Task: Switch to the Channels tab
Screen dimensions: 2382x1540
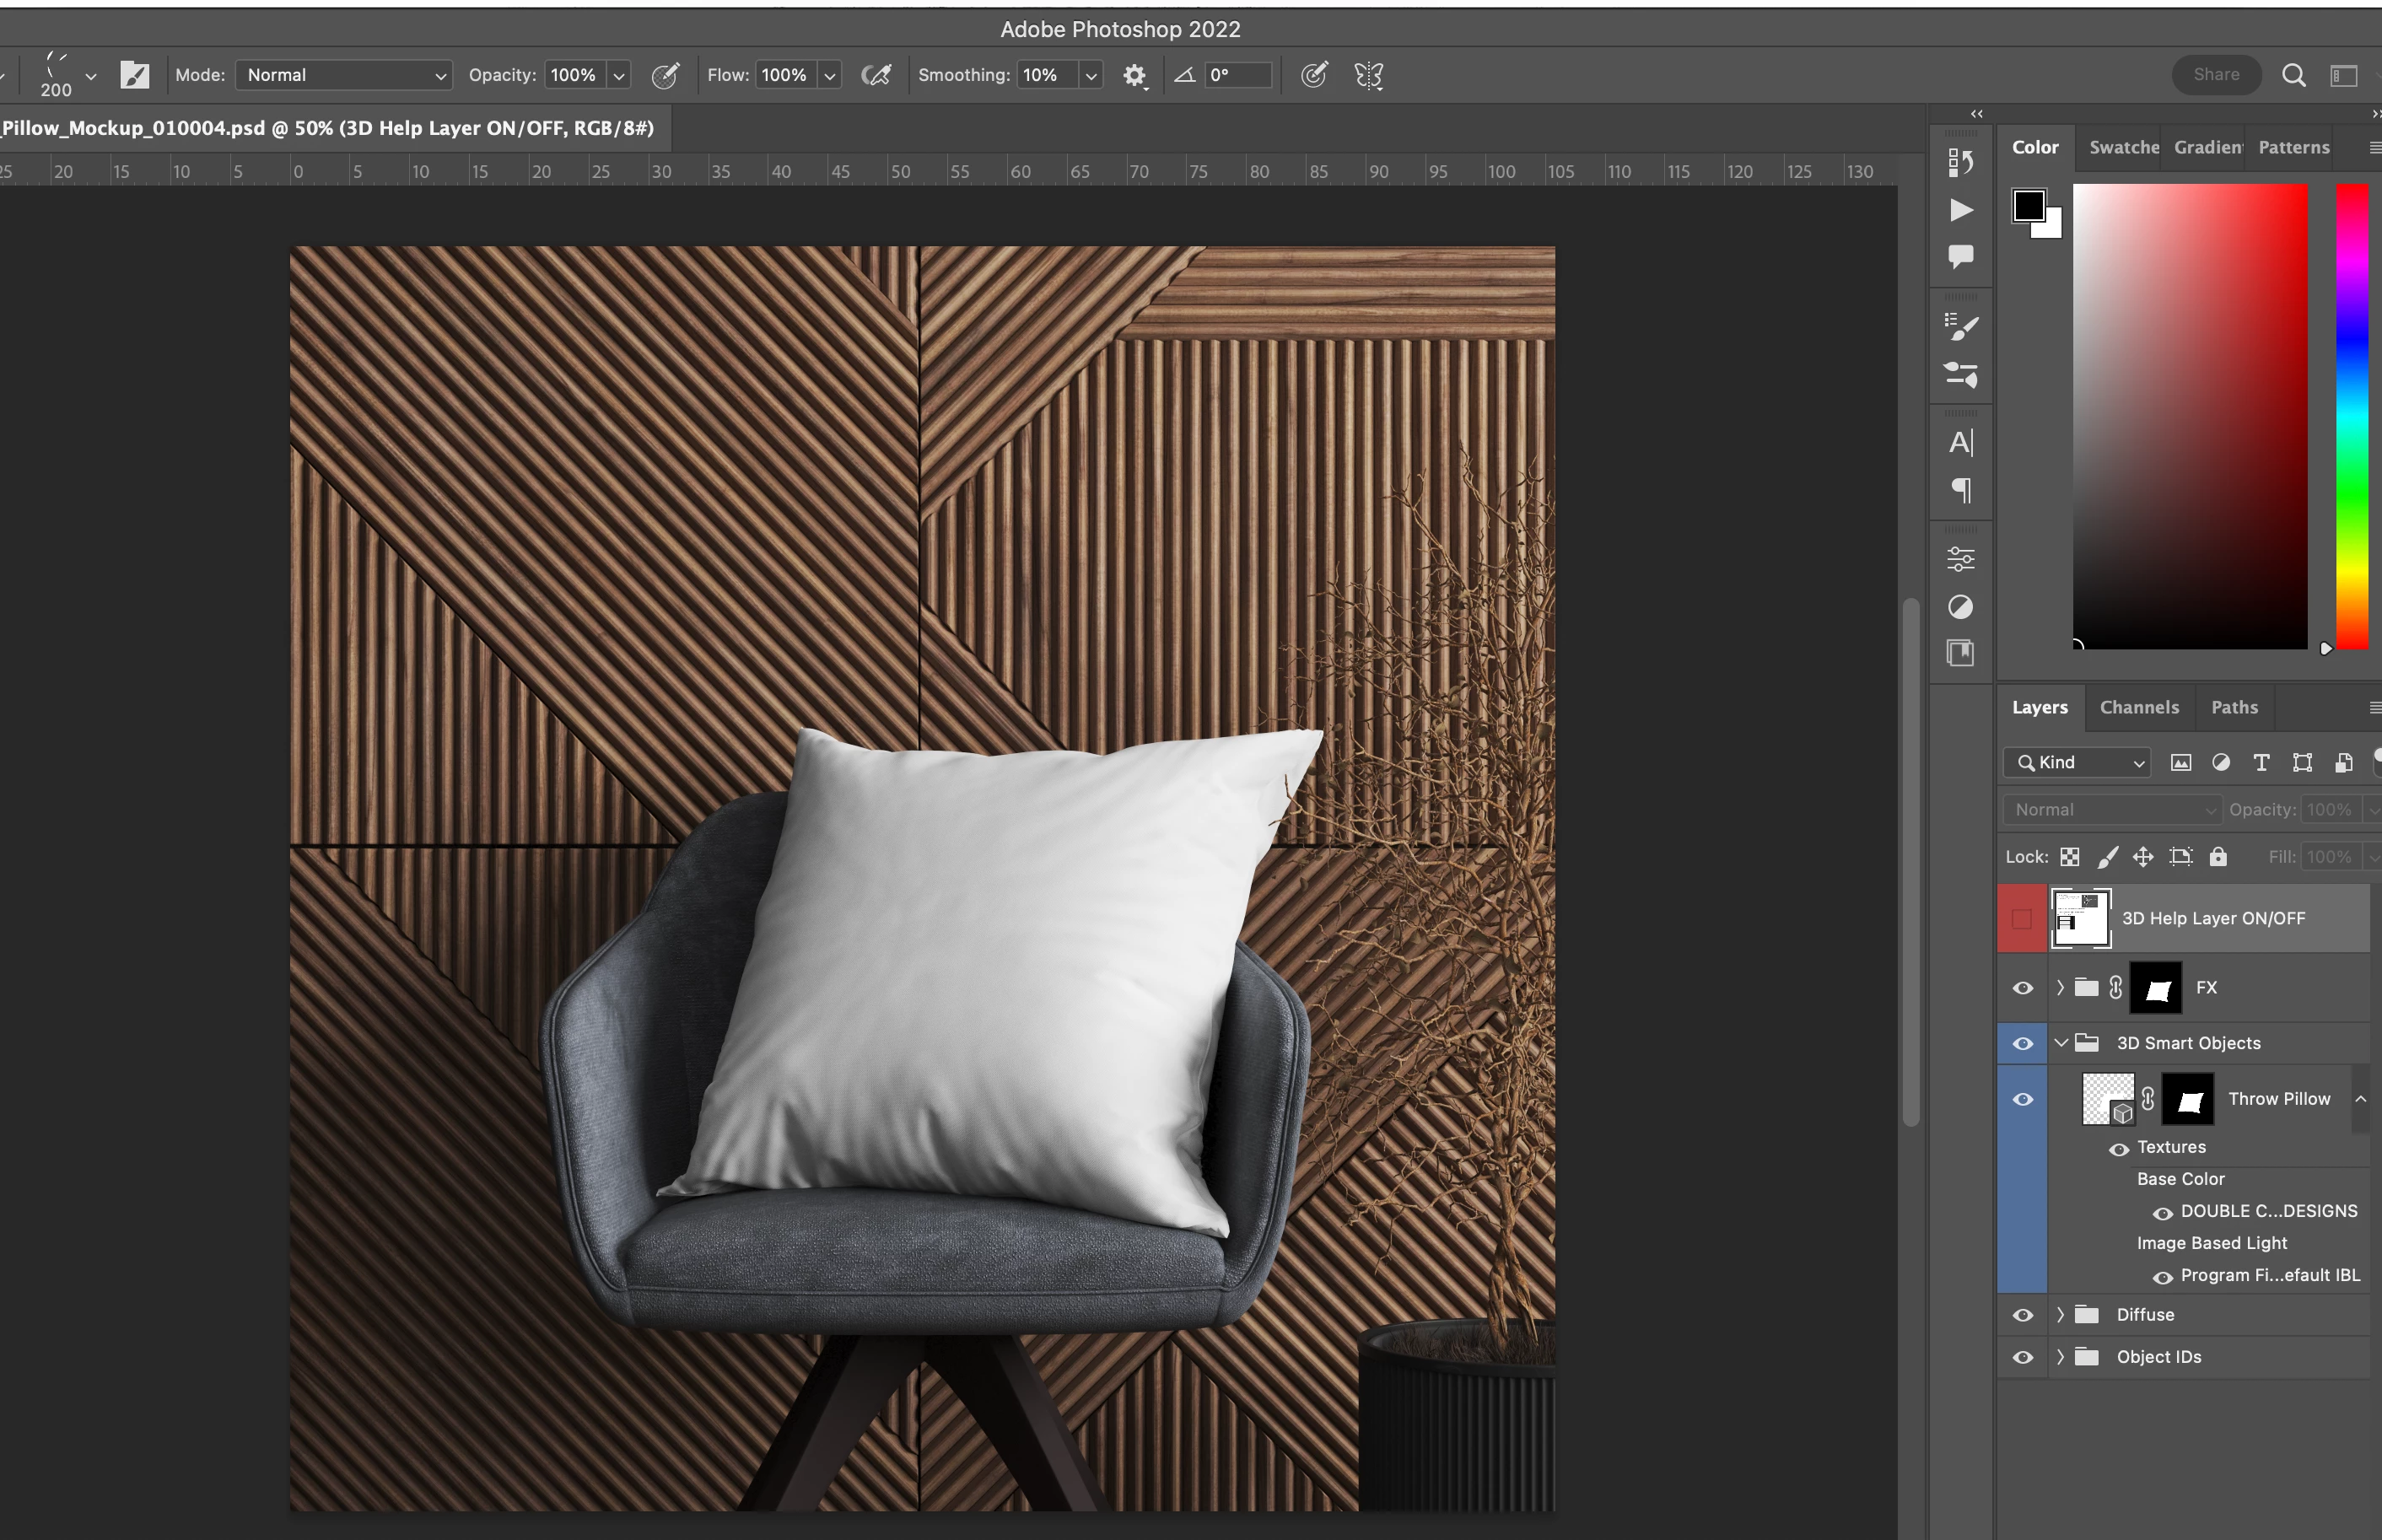Action: coord(2138,707)
